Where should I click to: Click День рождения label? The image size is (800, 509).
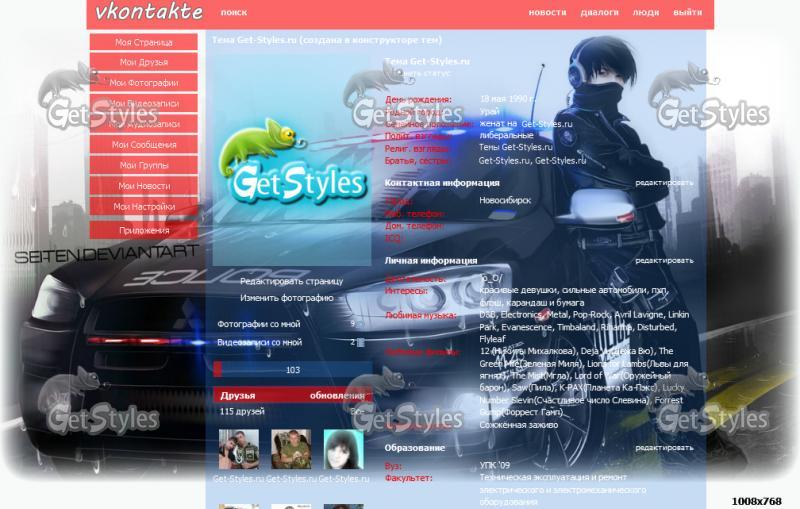point(418,99)
